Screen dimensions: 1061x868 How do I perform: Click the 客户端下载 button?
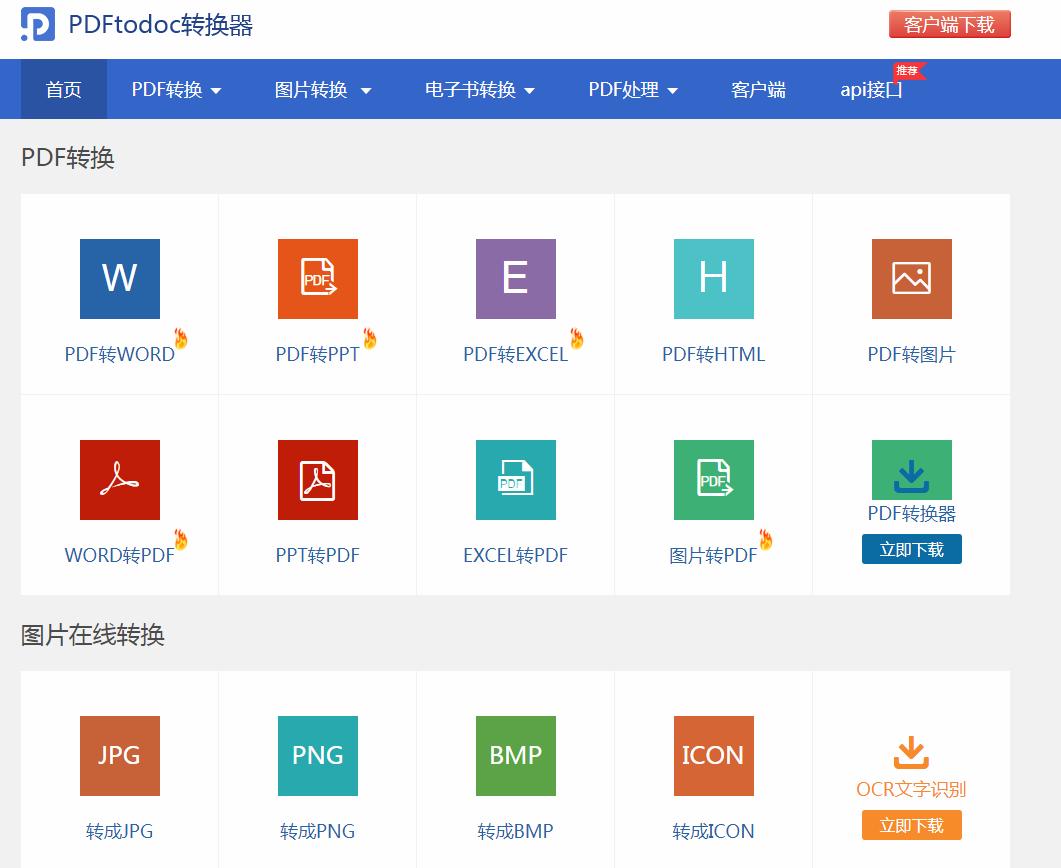pos(948,24)
